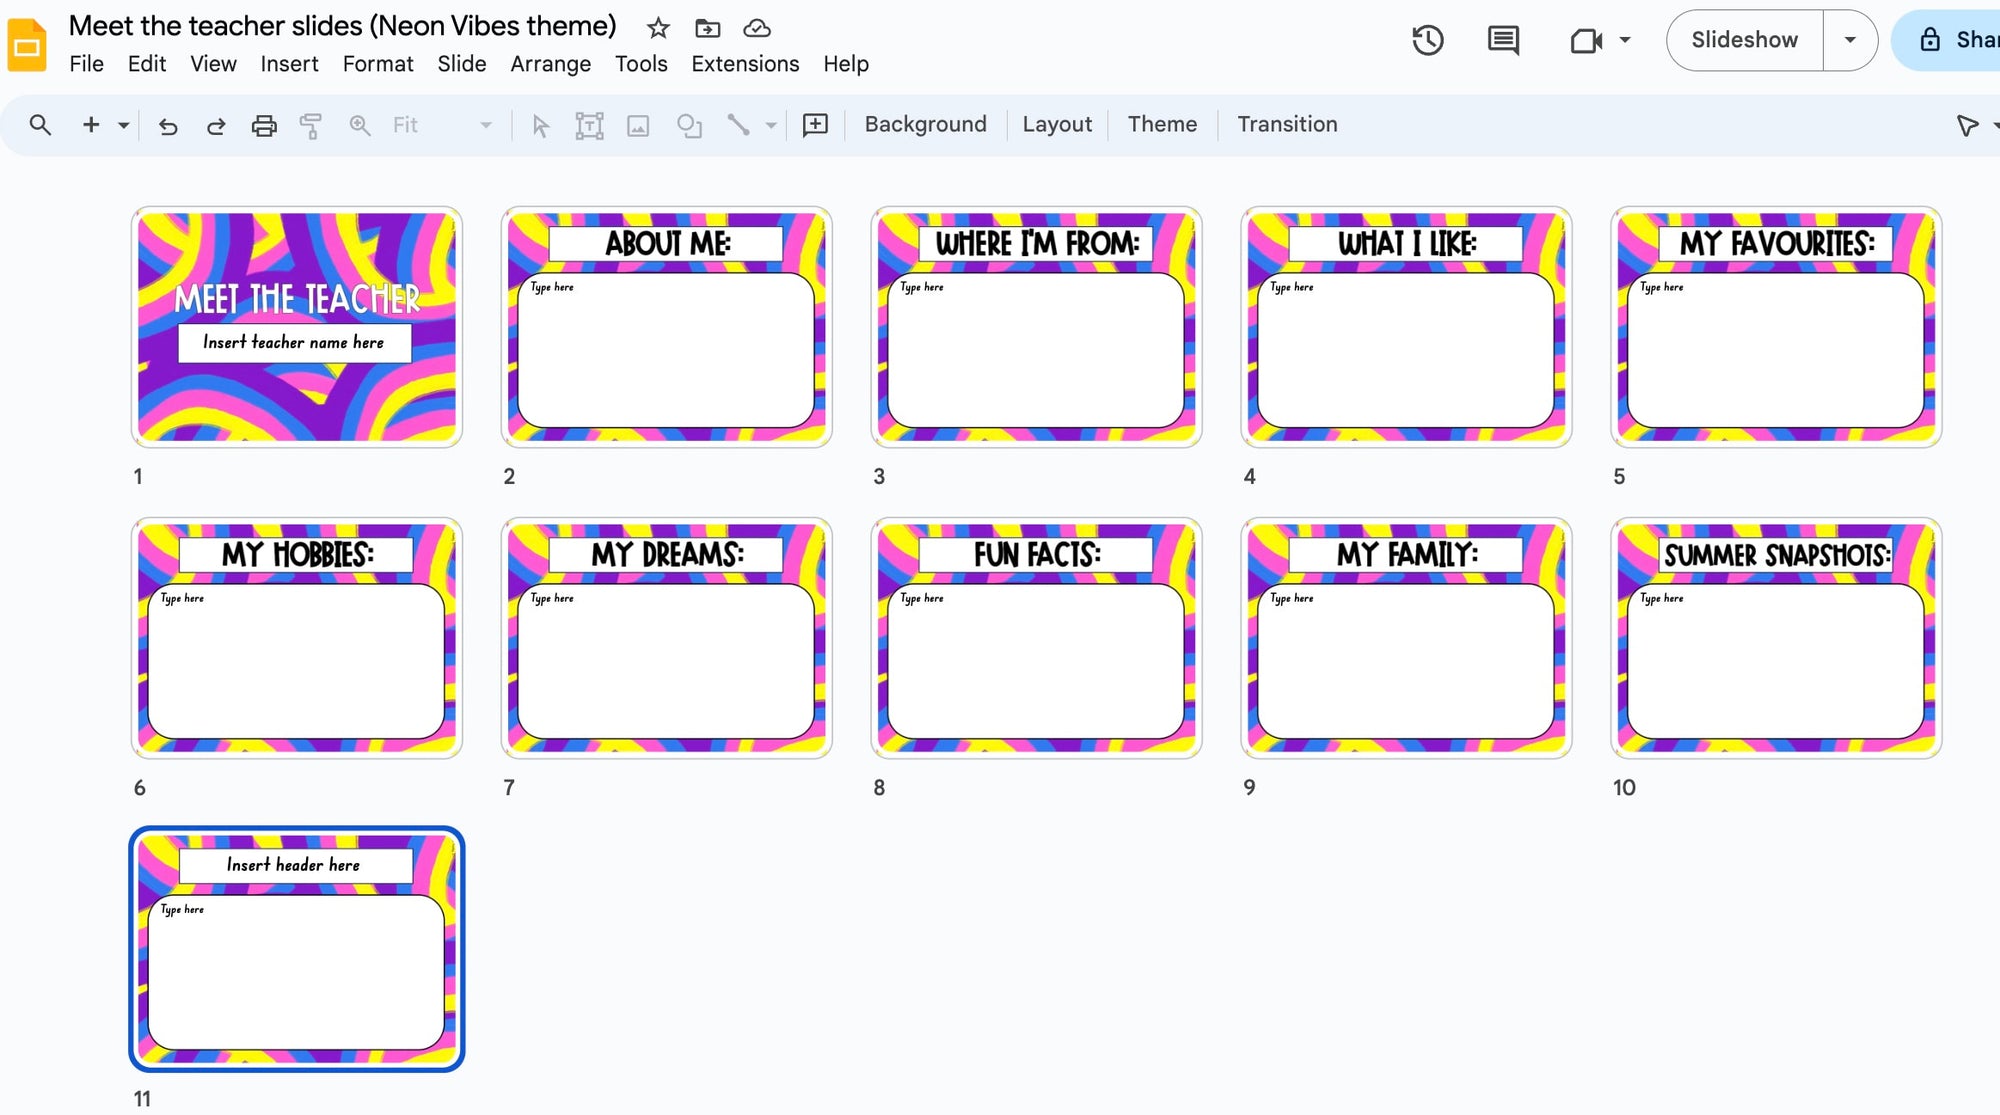Expand the Slideshow button dropdown arrow
The width and height of the screenshot is (2000, 1115).
pos(1850,40)
